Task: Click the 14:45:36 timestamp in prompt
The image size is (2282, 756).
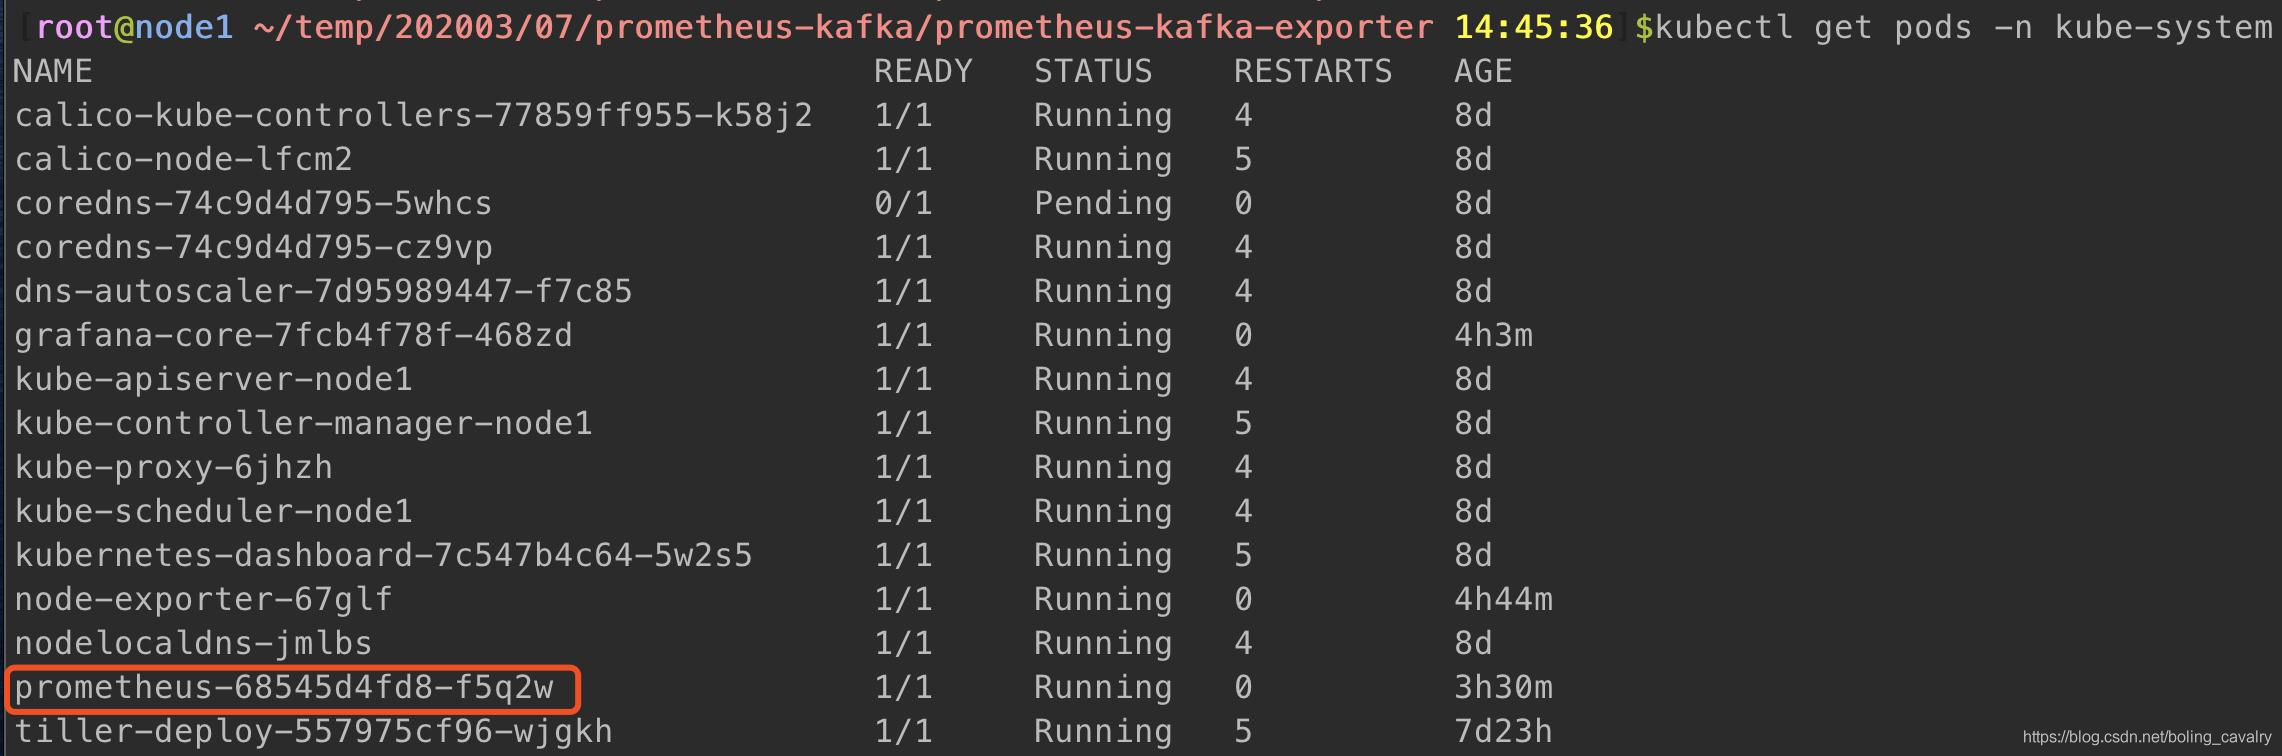Action: (1534, 27)
